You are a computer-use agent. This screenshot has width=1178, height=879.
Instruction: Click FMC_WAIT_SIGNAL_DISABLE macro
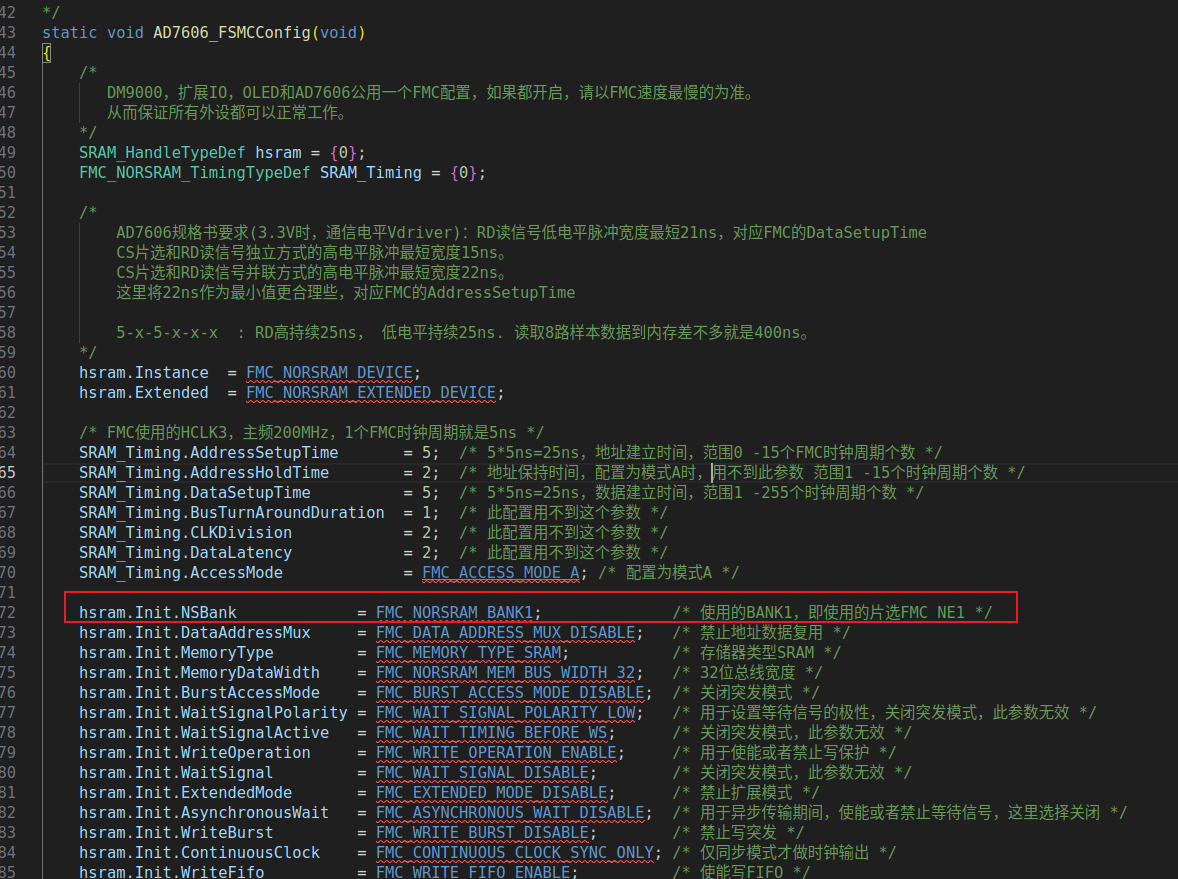pos(482,773)
